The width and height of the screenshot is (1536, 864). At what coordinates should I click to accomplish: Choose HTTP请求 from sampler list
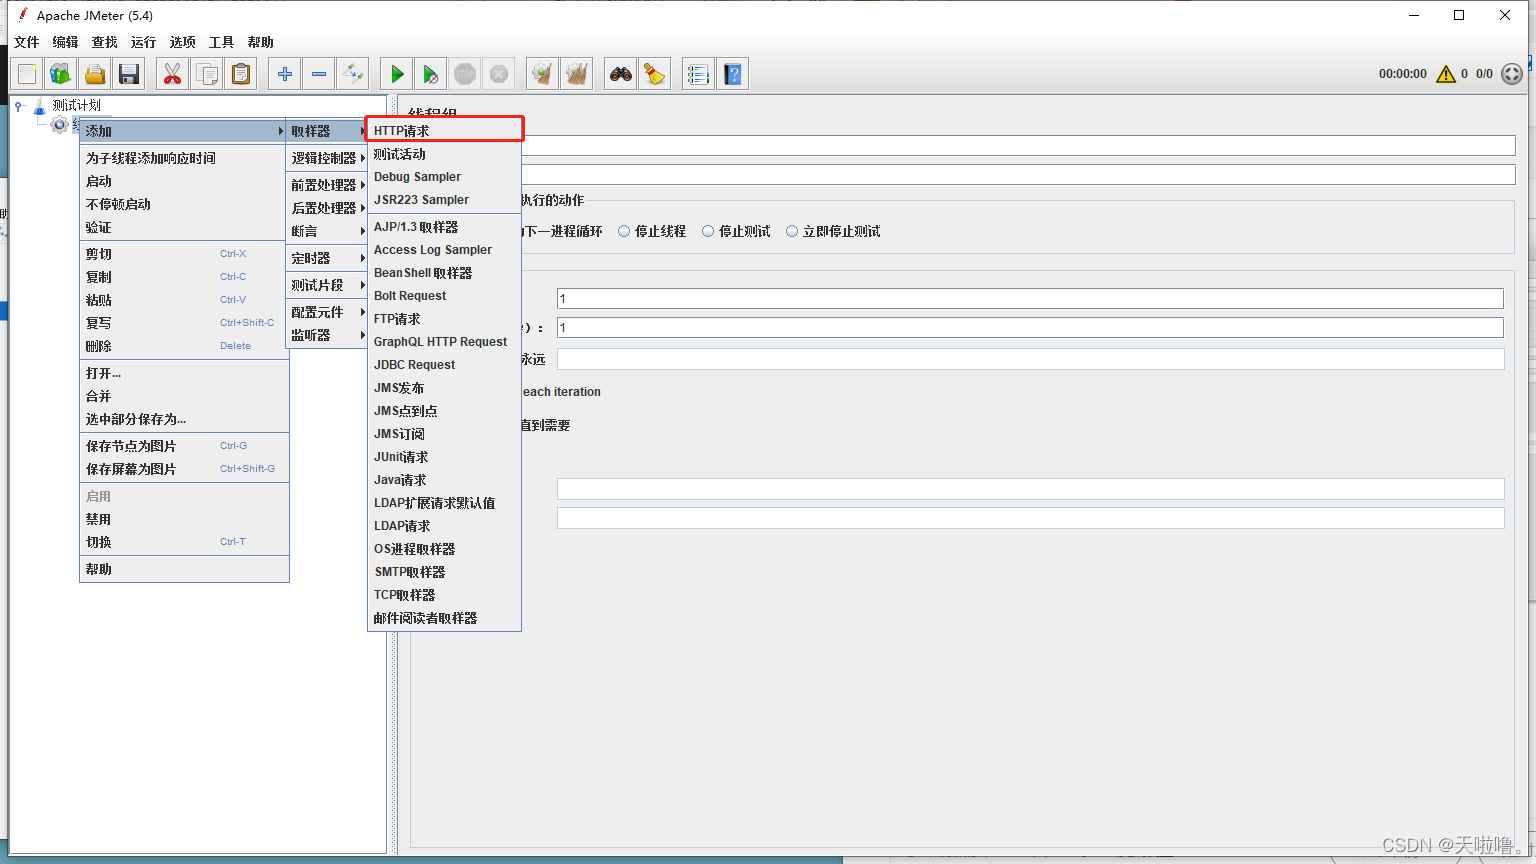pyautogui.click(x=444, y=131)
